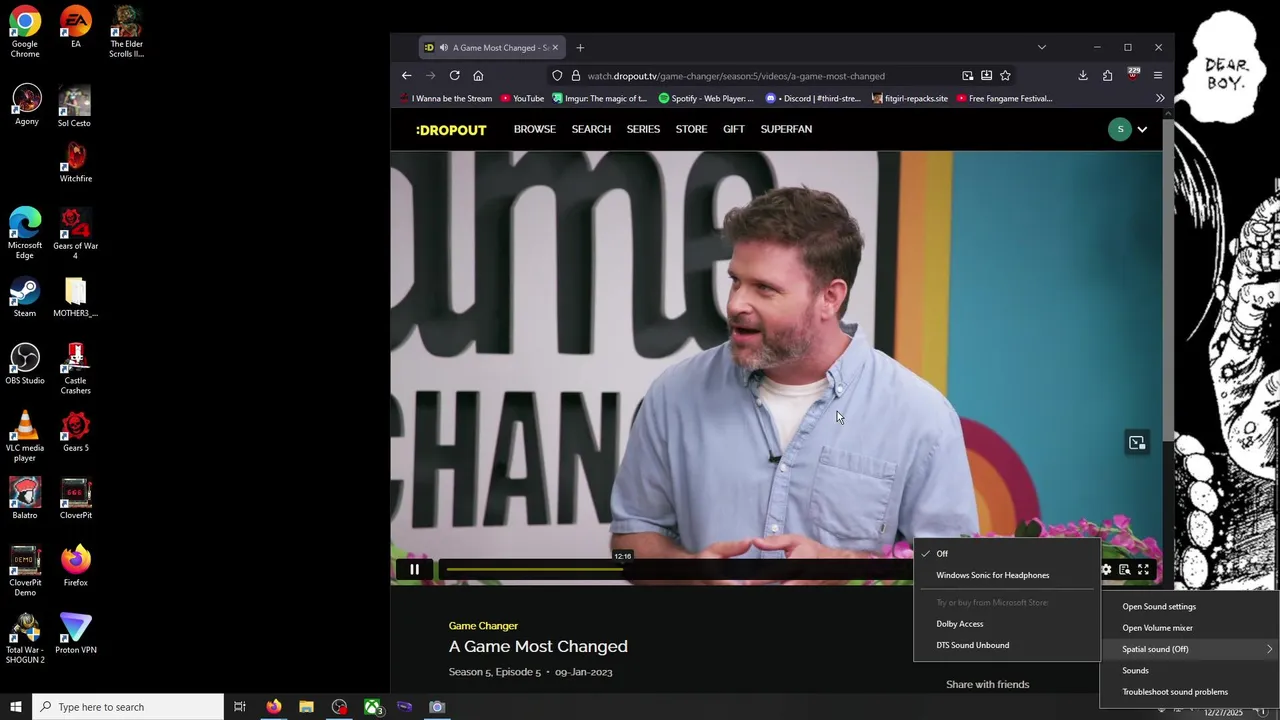Select the Steam desktop icon
This screenshot has width=1280, height=720.
point(25,297)
